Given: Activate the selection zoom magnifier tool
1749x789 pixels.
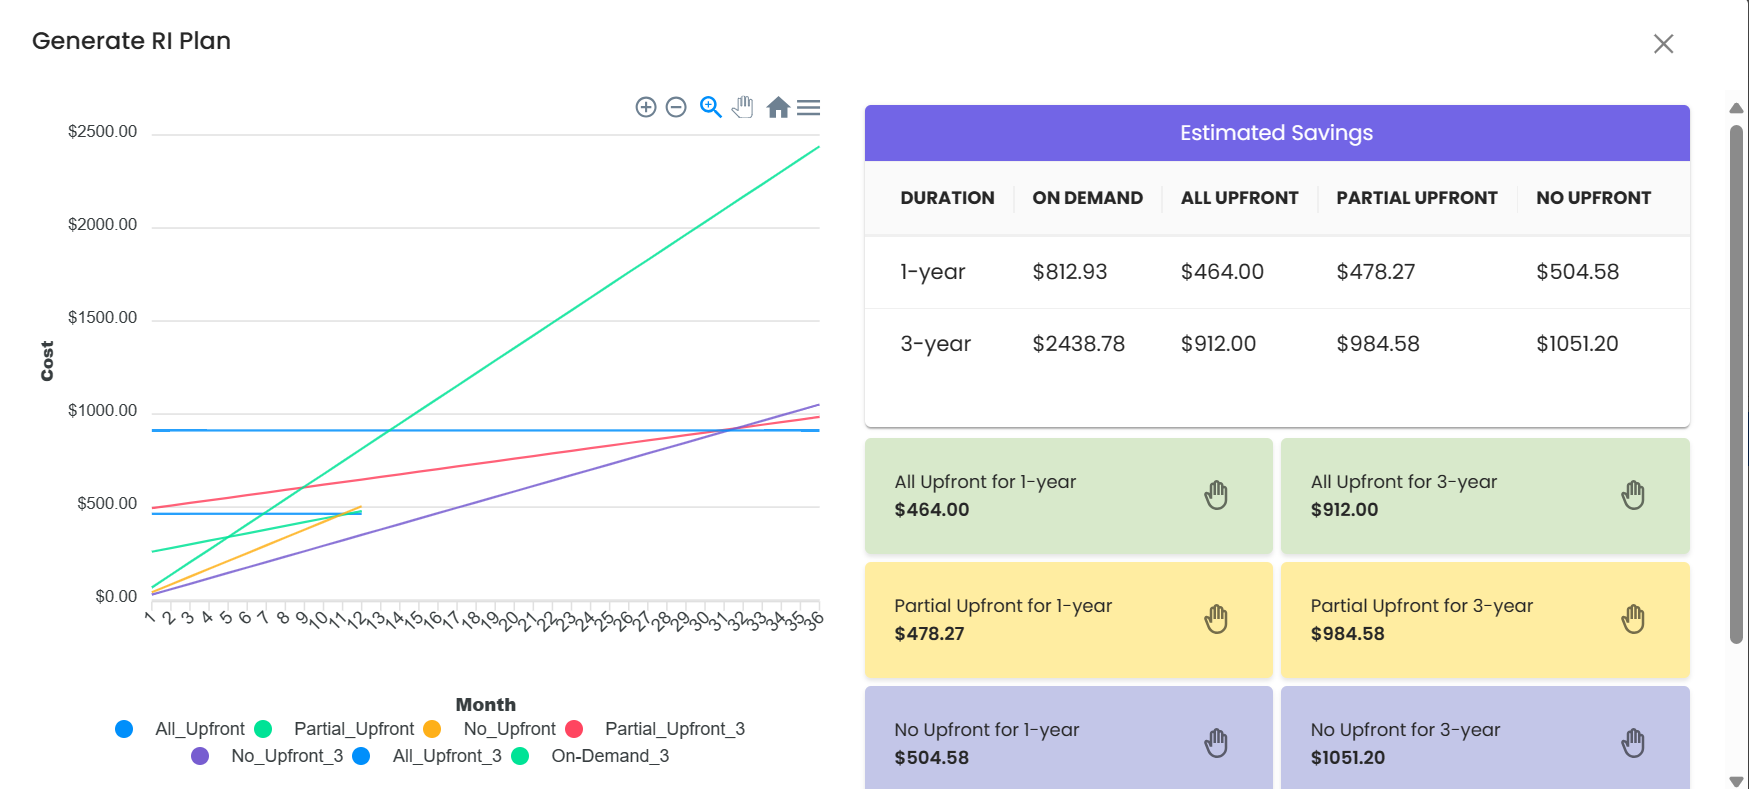Looking at the screenshot, I should [710, 107].
